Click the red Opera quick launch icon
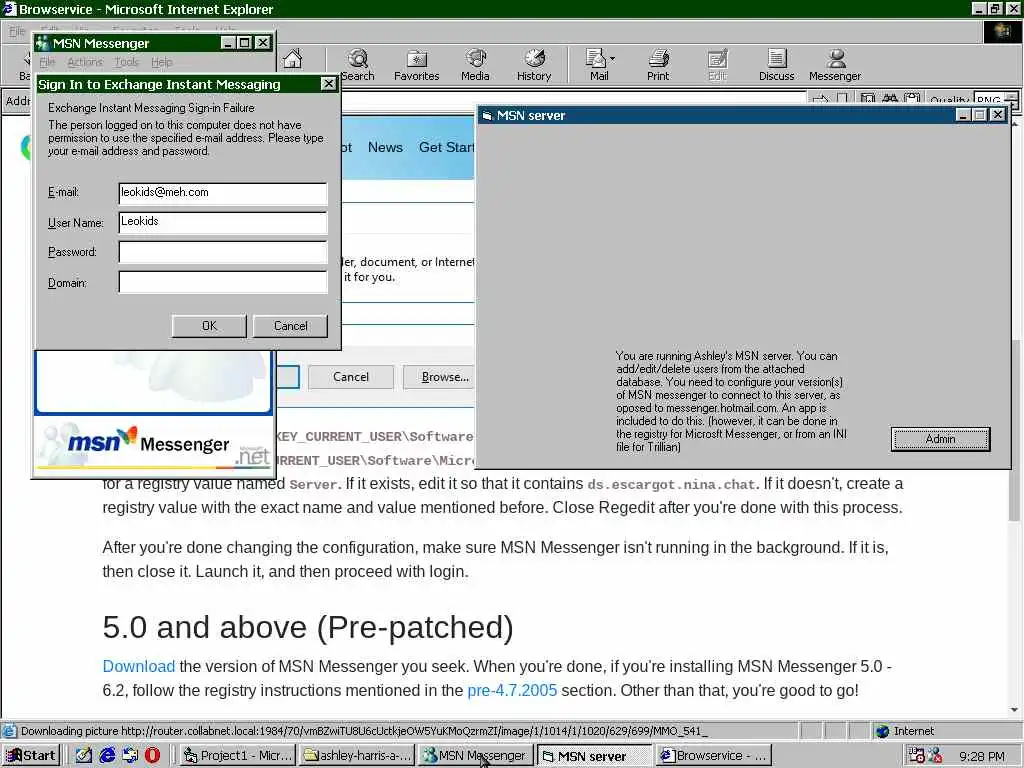 tap(152, 756)
